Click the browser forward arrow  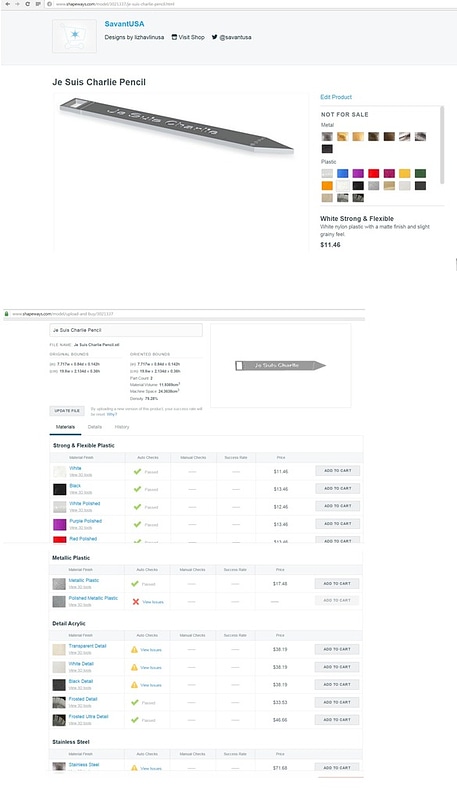17,4
